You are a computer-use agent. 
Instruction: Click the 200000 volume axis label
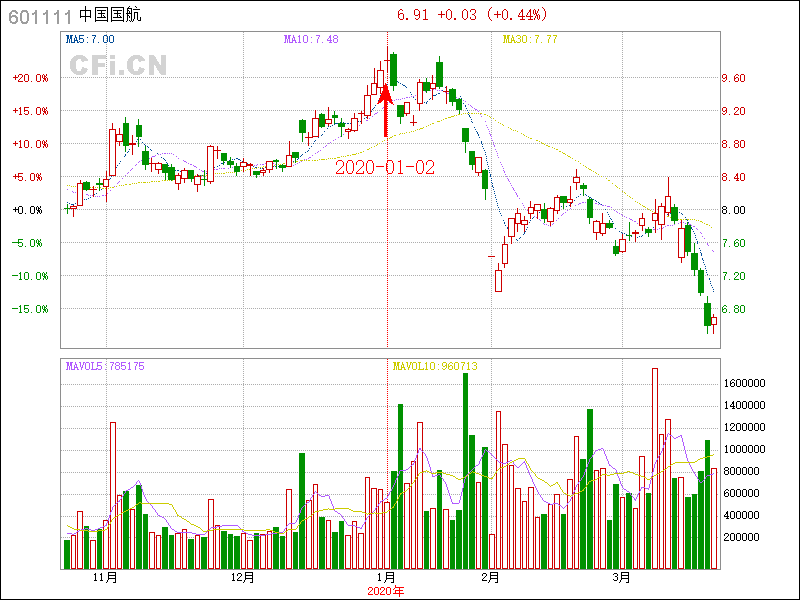coord(742,537)
